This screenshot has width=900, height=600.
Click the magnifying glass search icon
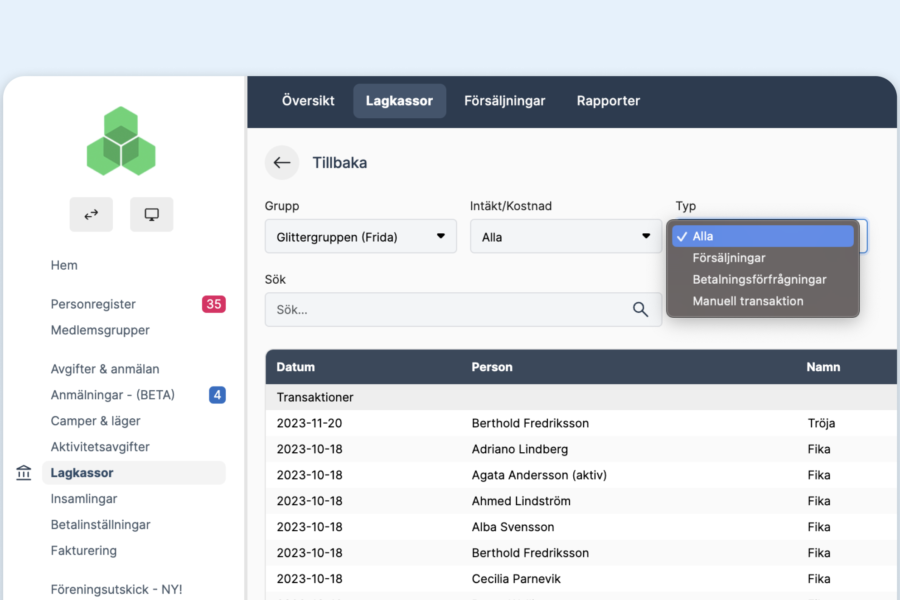[641, 310]
